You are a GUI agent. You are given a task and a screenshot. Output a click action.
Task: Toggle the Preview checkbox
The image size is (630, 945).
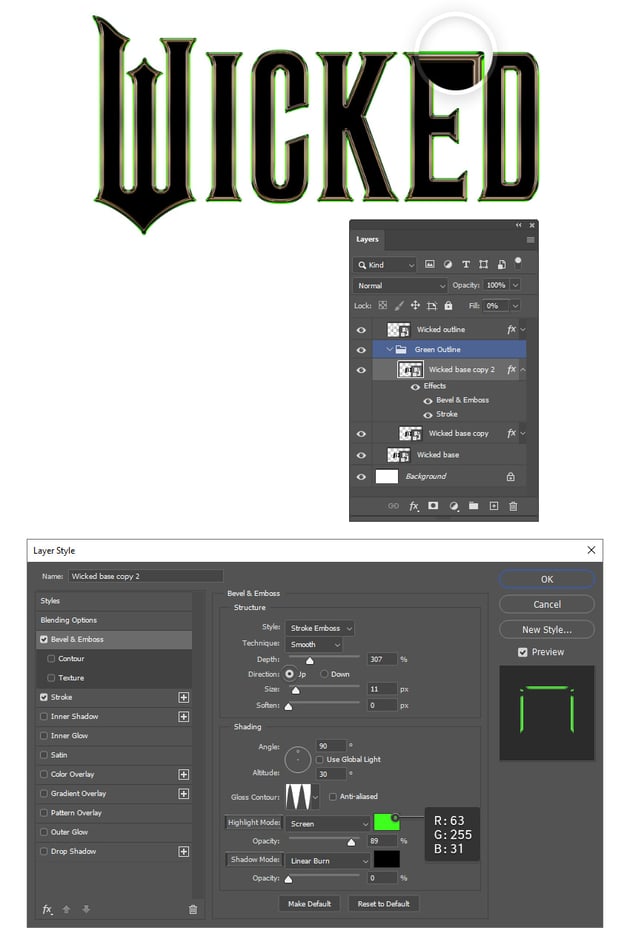tap(523, 652)
